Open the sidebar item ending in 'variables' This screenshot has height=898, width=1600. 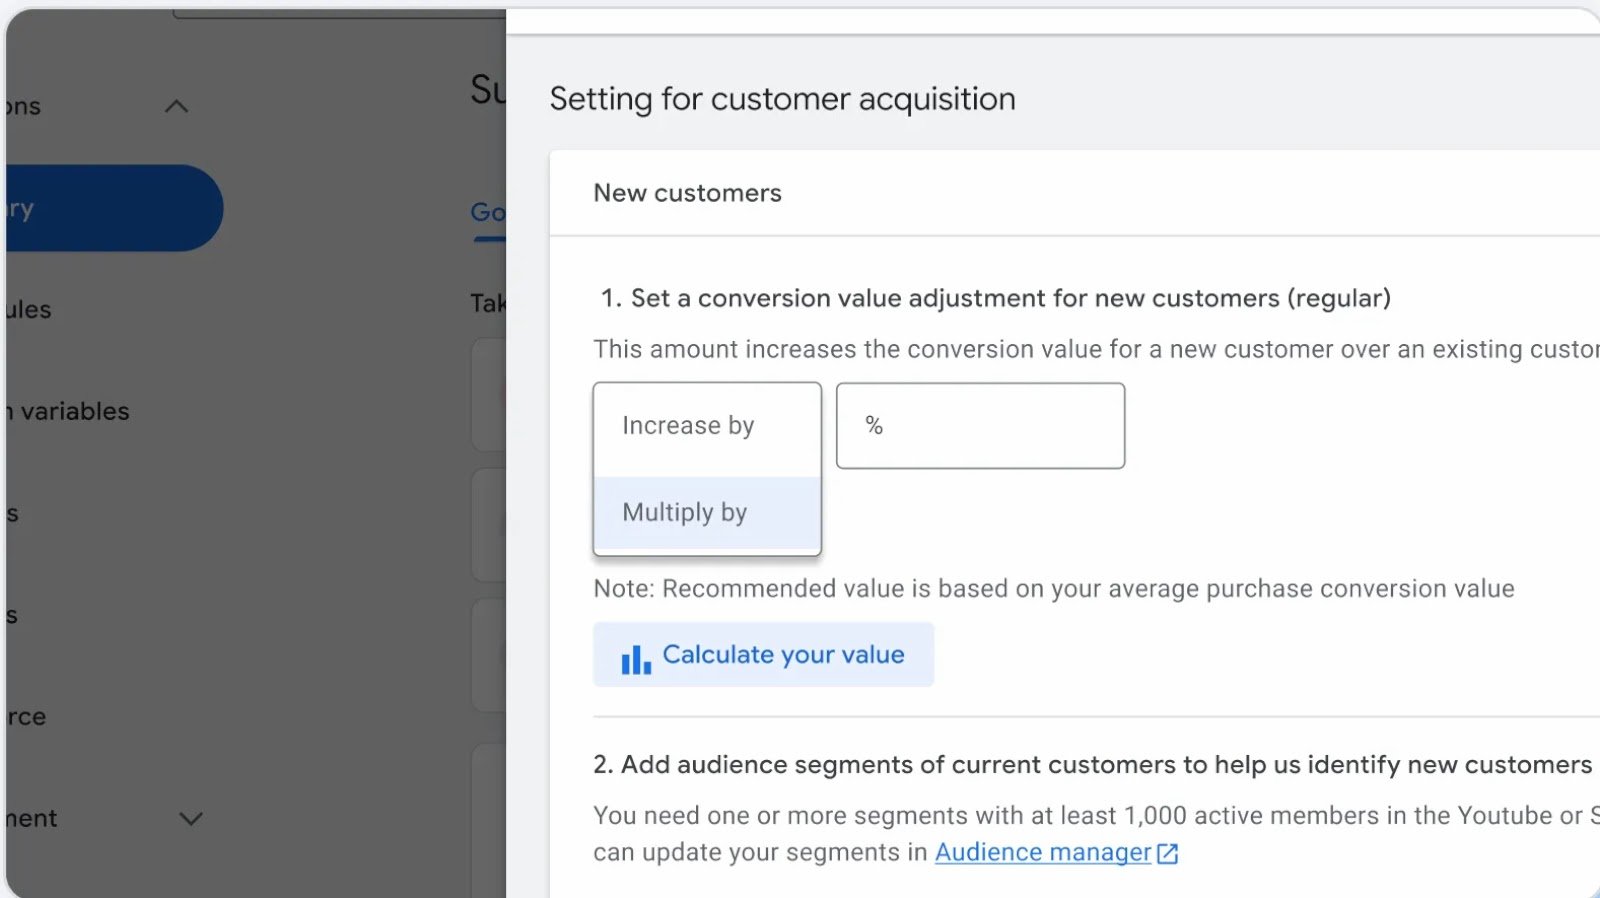(x=67, y=411)
